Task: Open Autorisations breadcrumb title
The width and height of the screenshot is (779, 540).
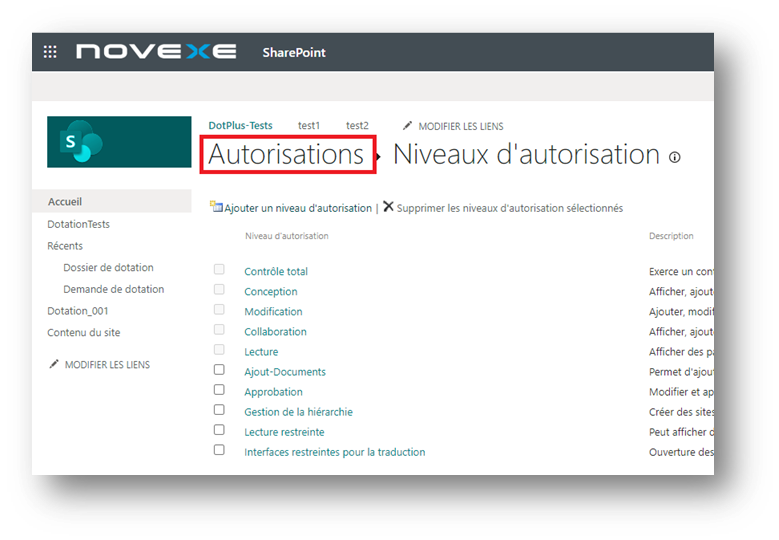Action: coord(286,155)
